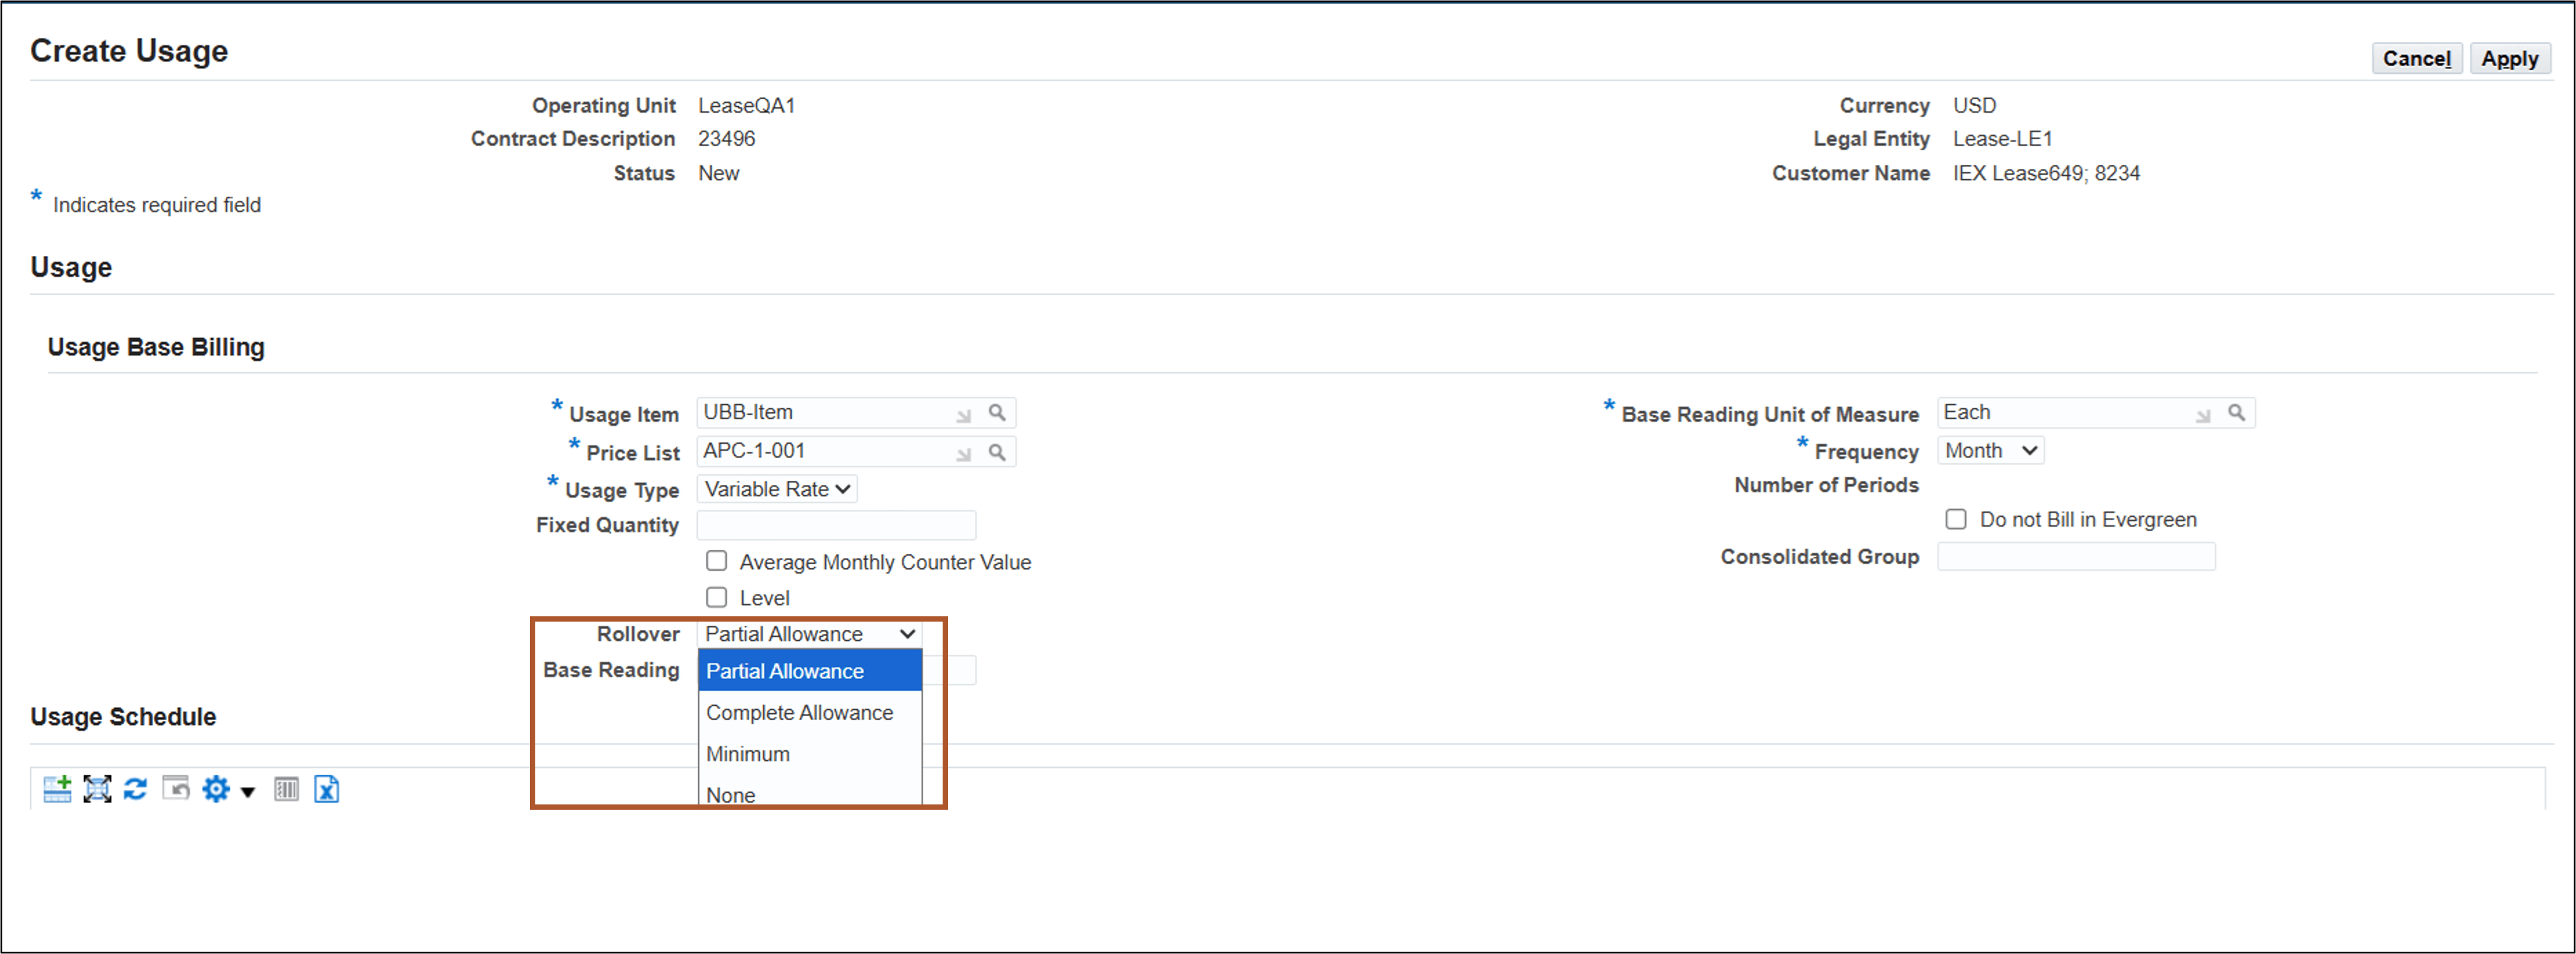
Task: Select Complete Allowance from Rollover dropdown
Action: pyautogui.click(x=800, y=712)
